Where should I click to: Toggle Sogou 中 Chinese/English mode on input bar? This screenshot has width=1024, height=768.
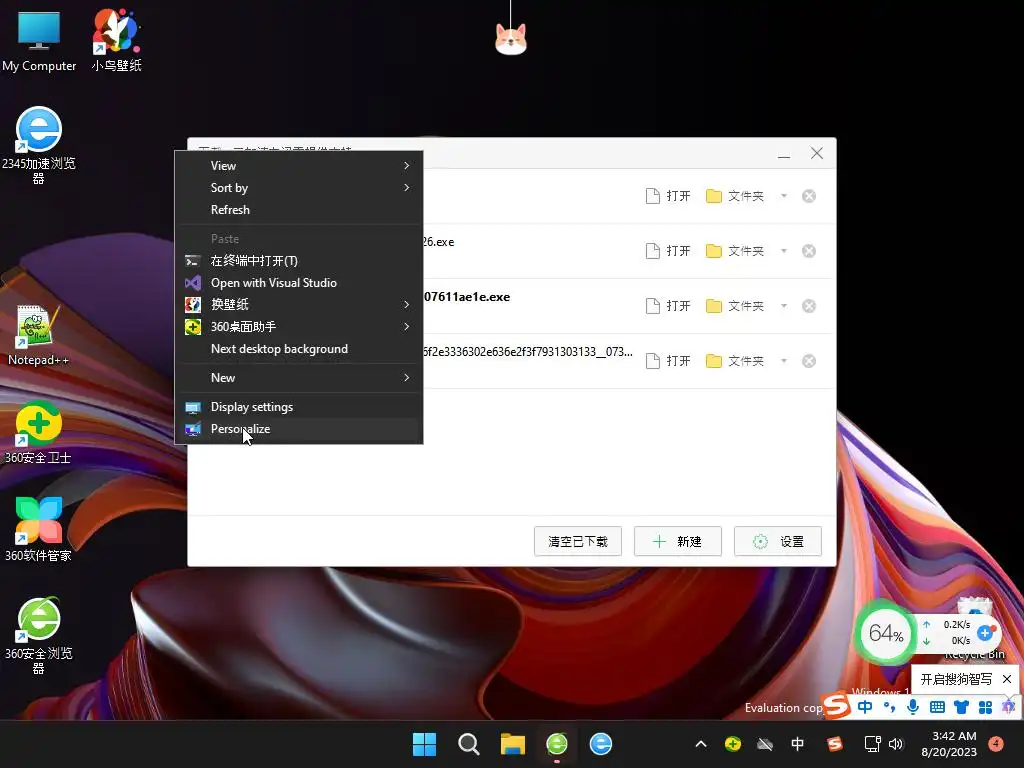865,707
